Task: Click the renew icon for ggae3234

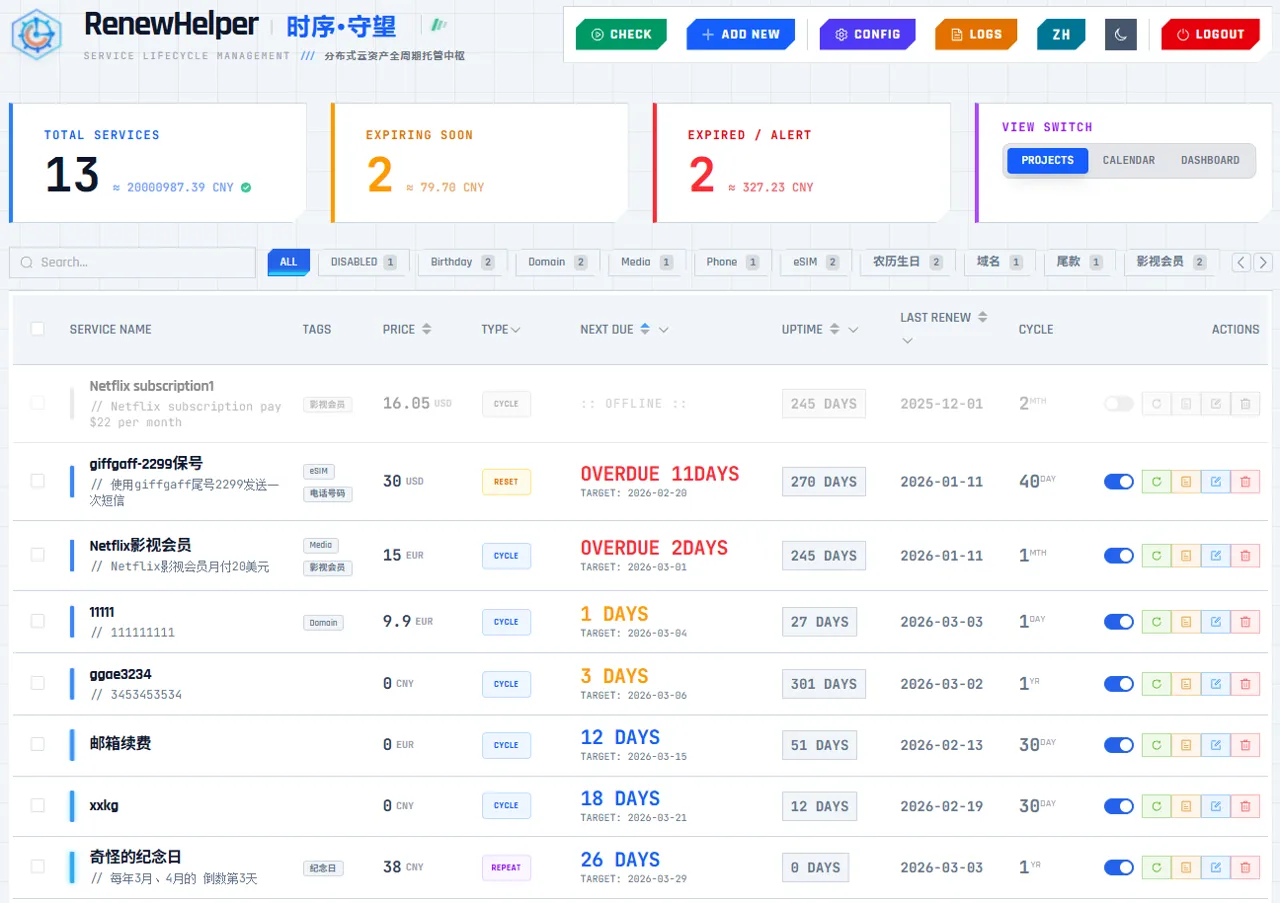Action: point(1156,684)
